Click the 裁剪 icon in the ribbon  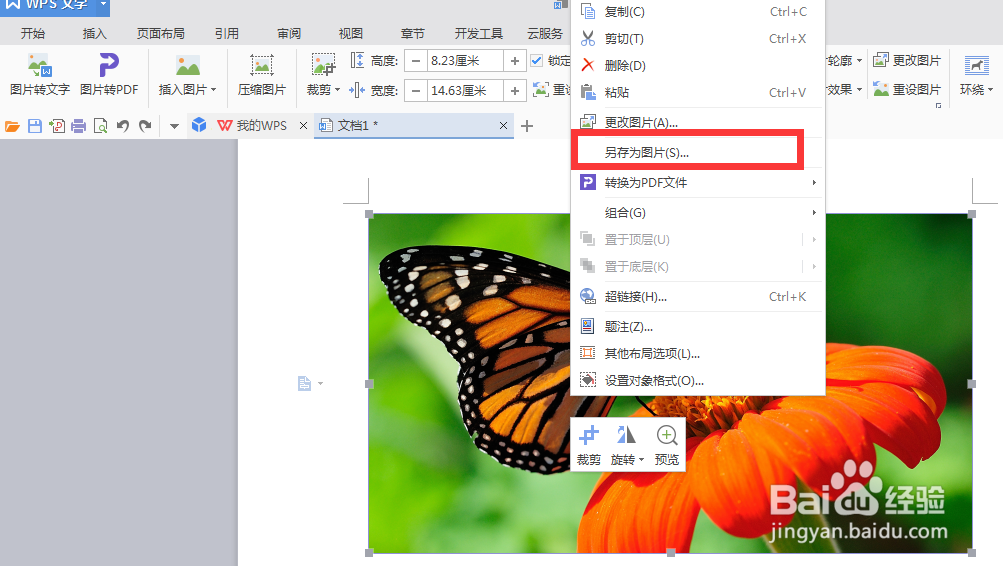pos(323,65)
